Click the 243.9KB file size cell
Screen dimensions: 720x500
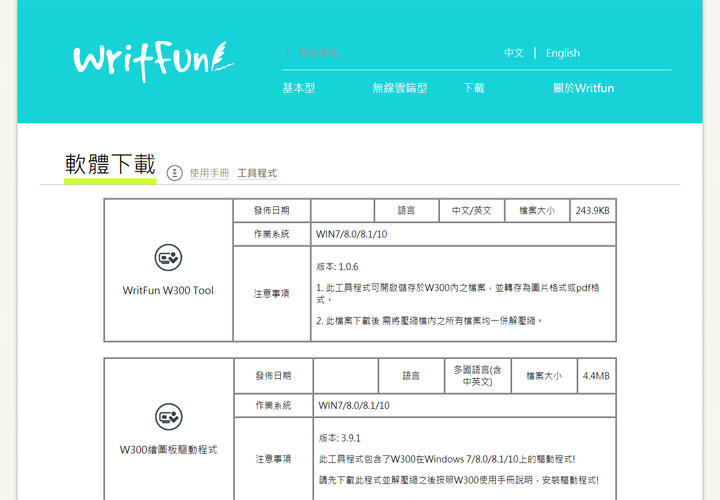click(592, 211)
